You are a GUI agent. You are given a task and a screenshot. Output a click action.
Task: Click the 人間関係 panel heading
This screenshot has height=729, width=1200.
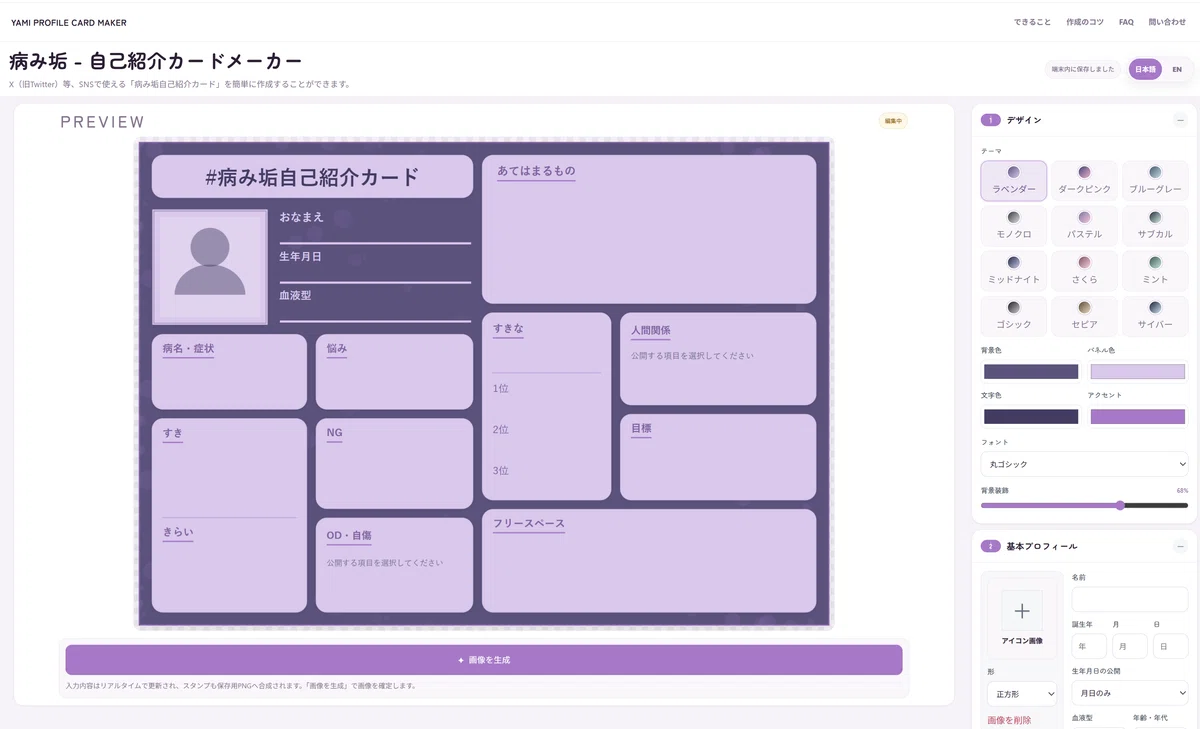[650, 330]
